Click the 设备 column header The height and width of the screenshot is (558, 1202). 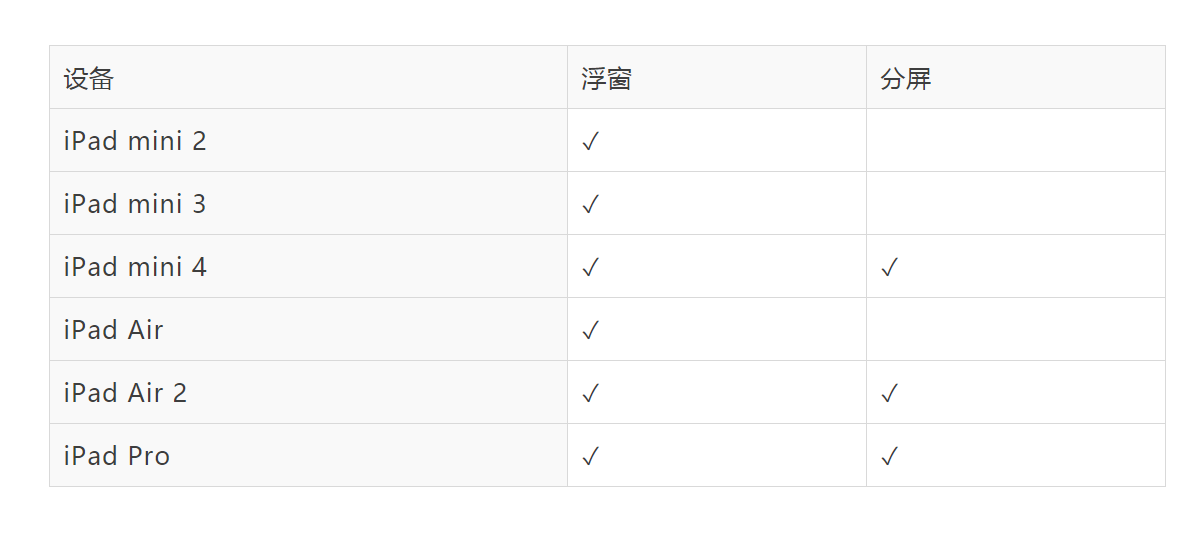click(x=89, y=78)
